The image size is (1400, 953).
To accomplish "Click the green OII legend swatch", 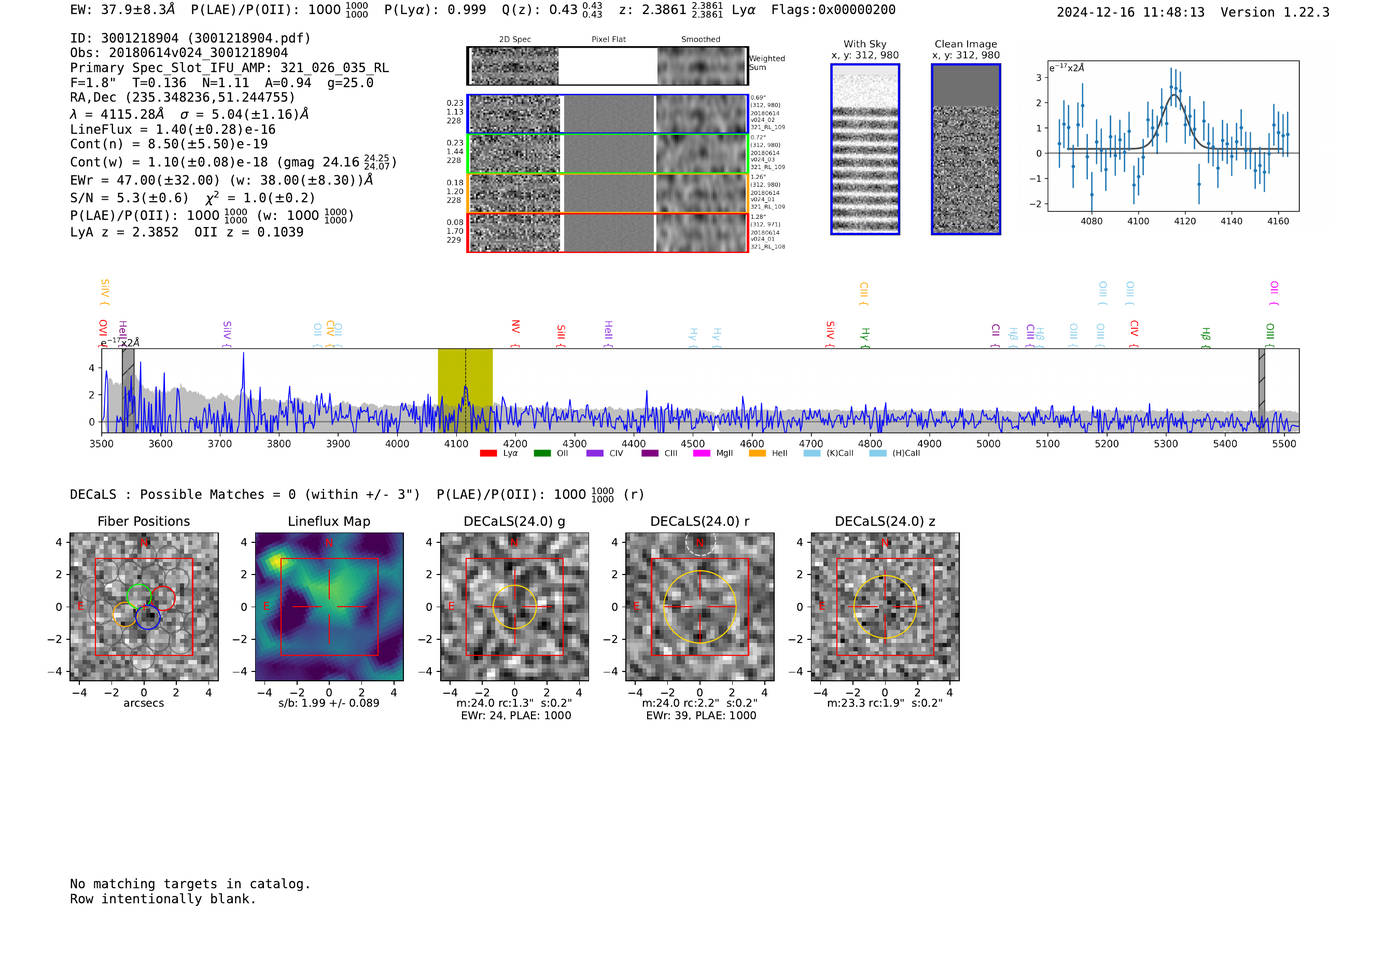I will click(542, 453).
